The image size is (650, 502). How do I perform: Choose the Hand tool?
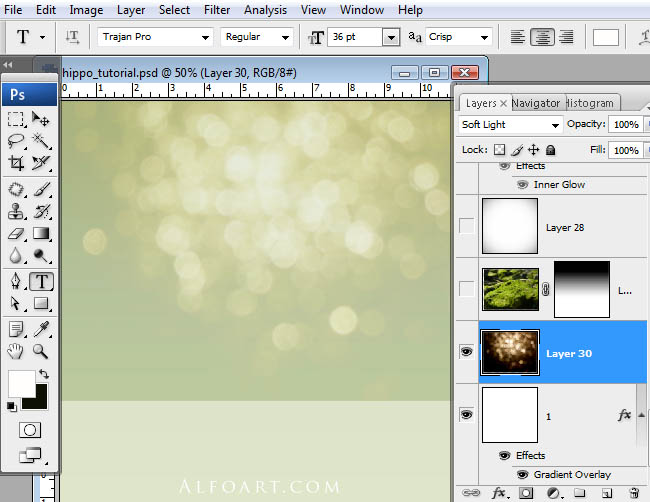tap(16, 352)
